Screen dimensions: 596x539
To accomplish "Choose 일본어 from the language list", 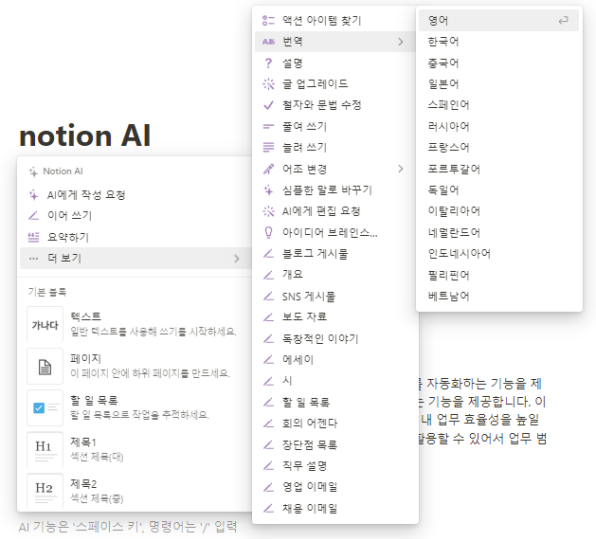I will coord(499,84).
